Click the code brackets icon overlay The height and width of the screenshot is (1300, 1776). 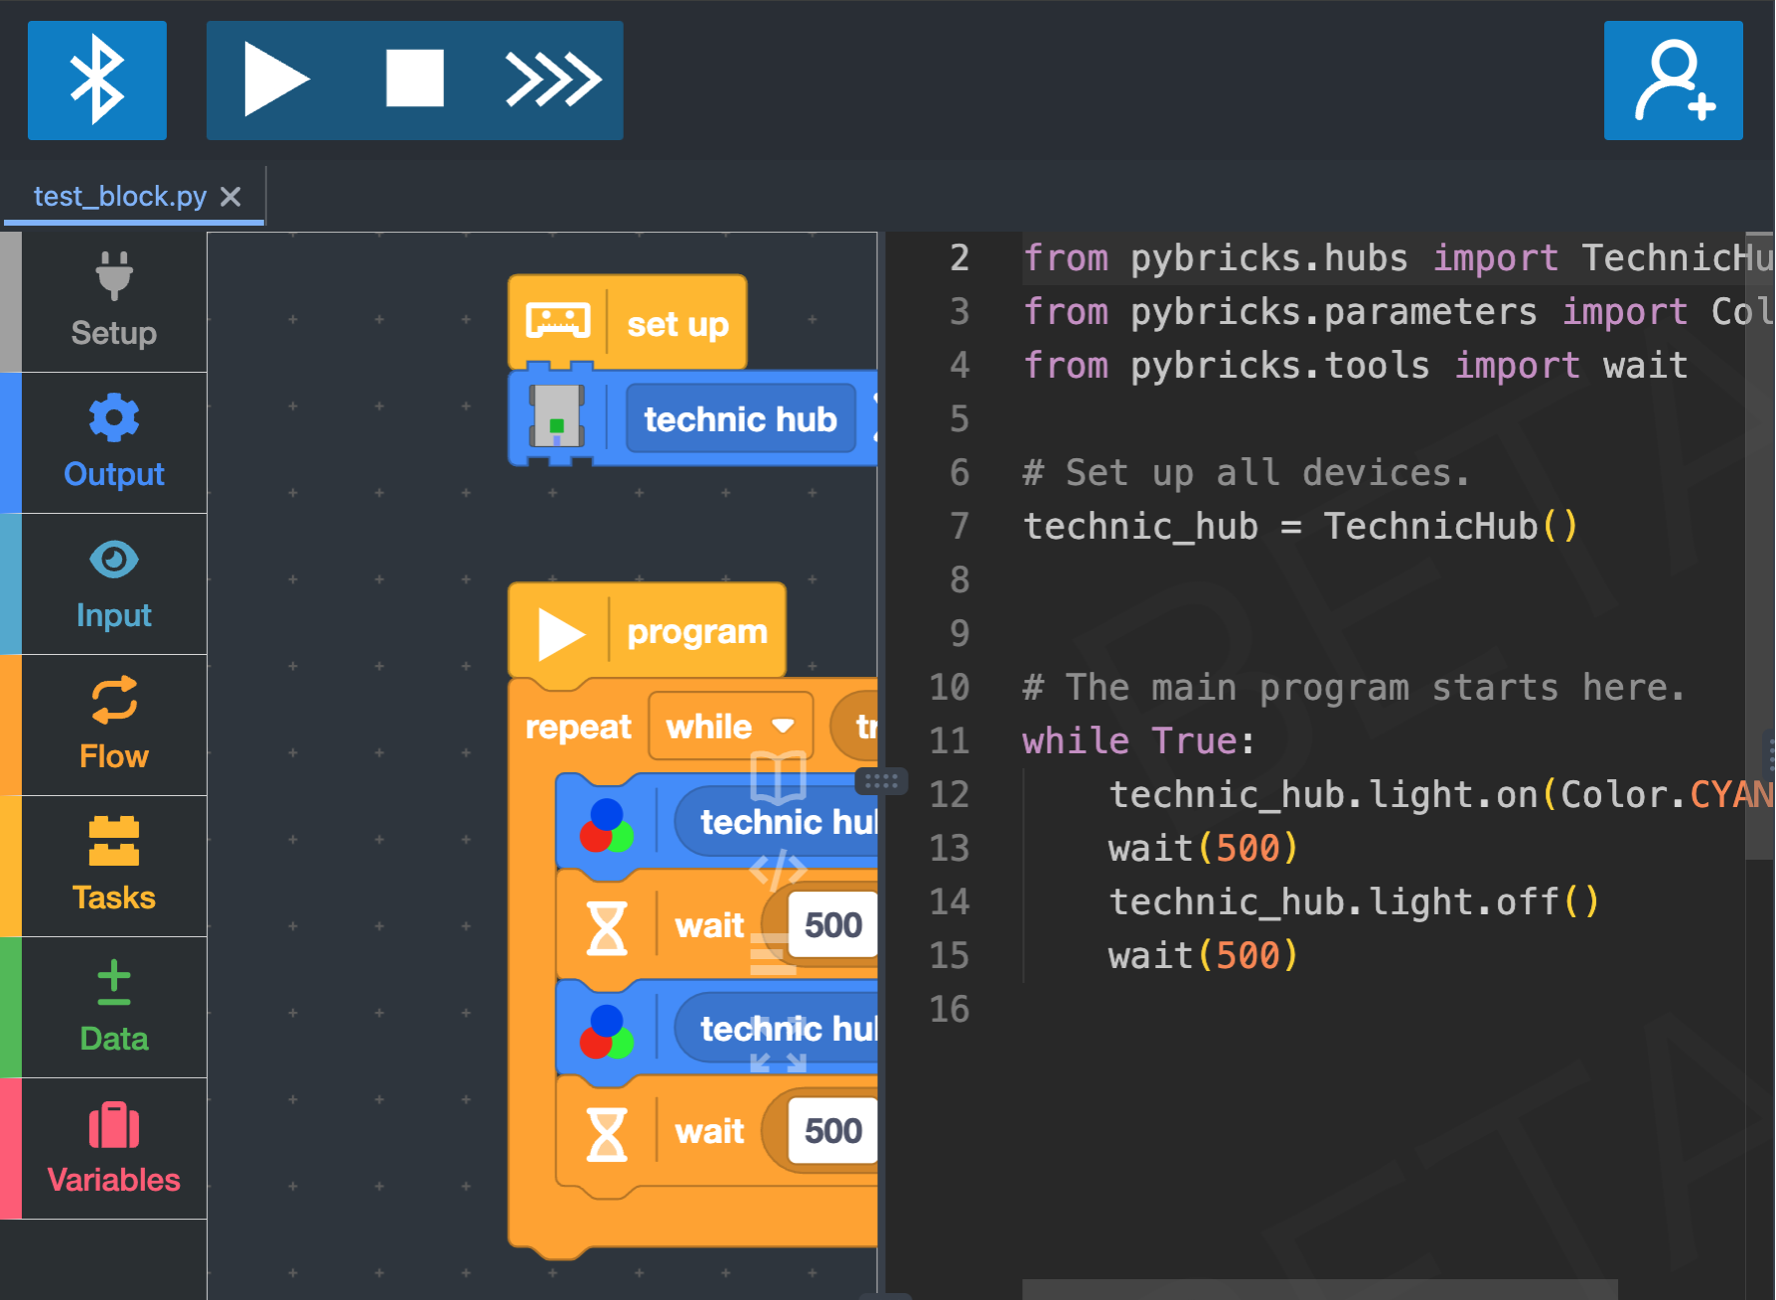click(x=779, y=870)
